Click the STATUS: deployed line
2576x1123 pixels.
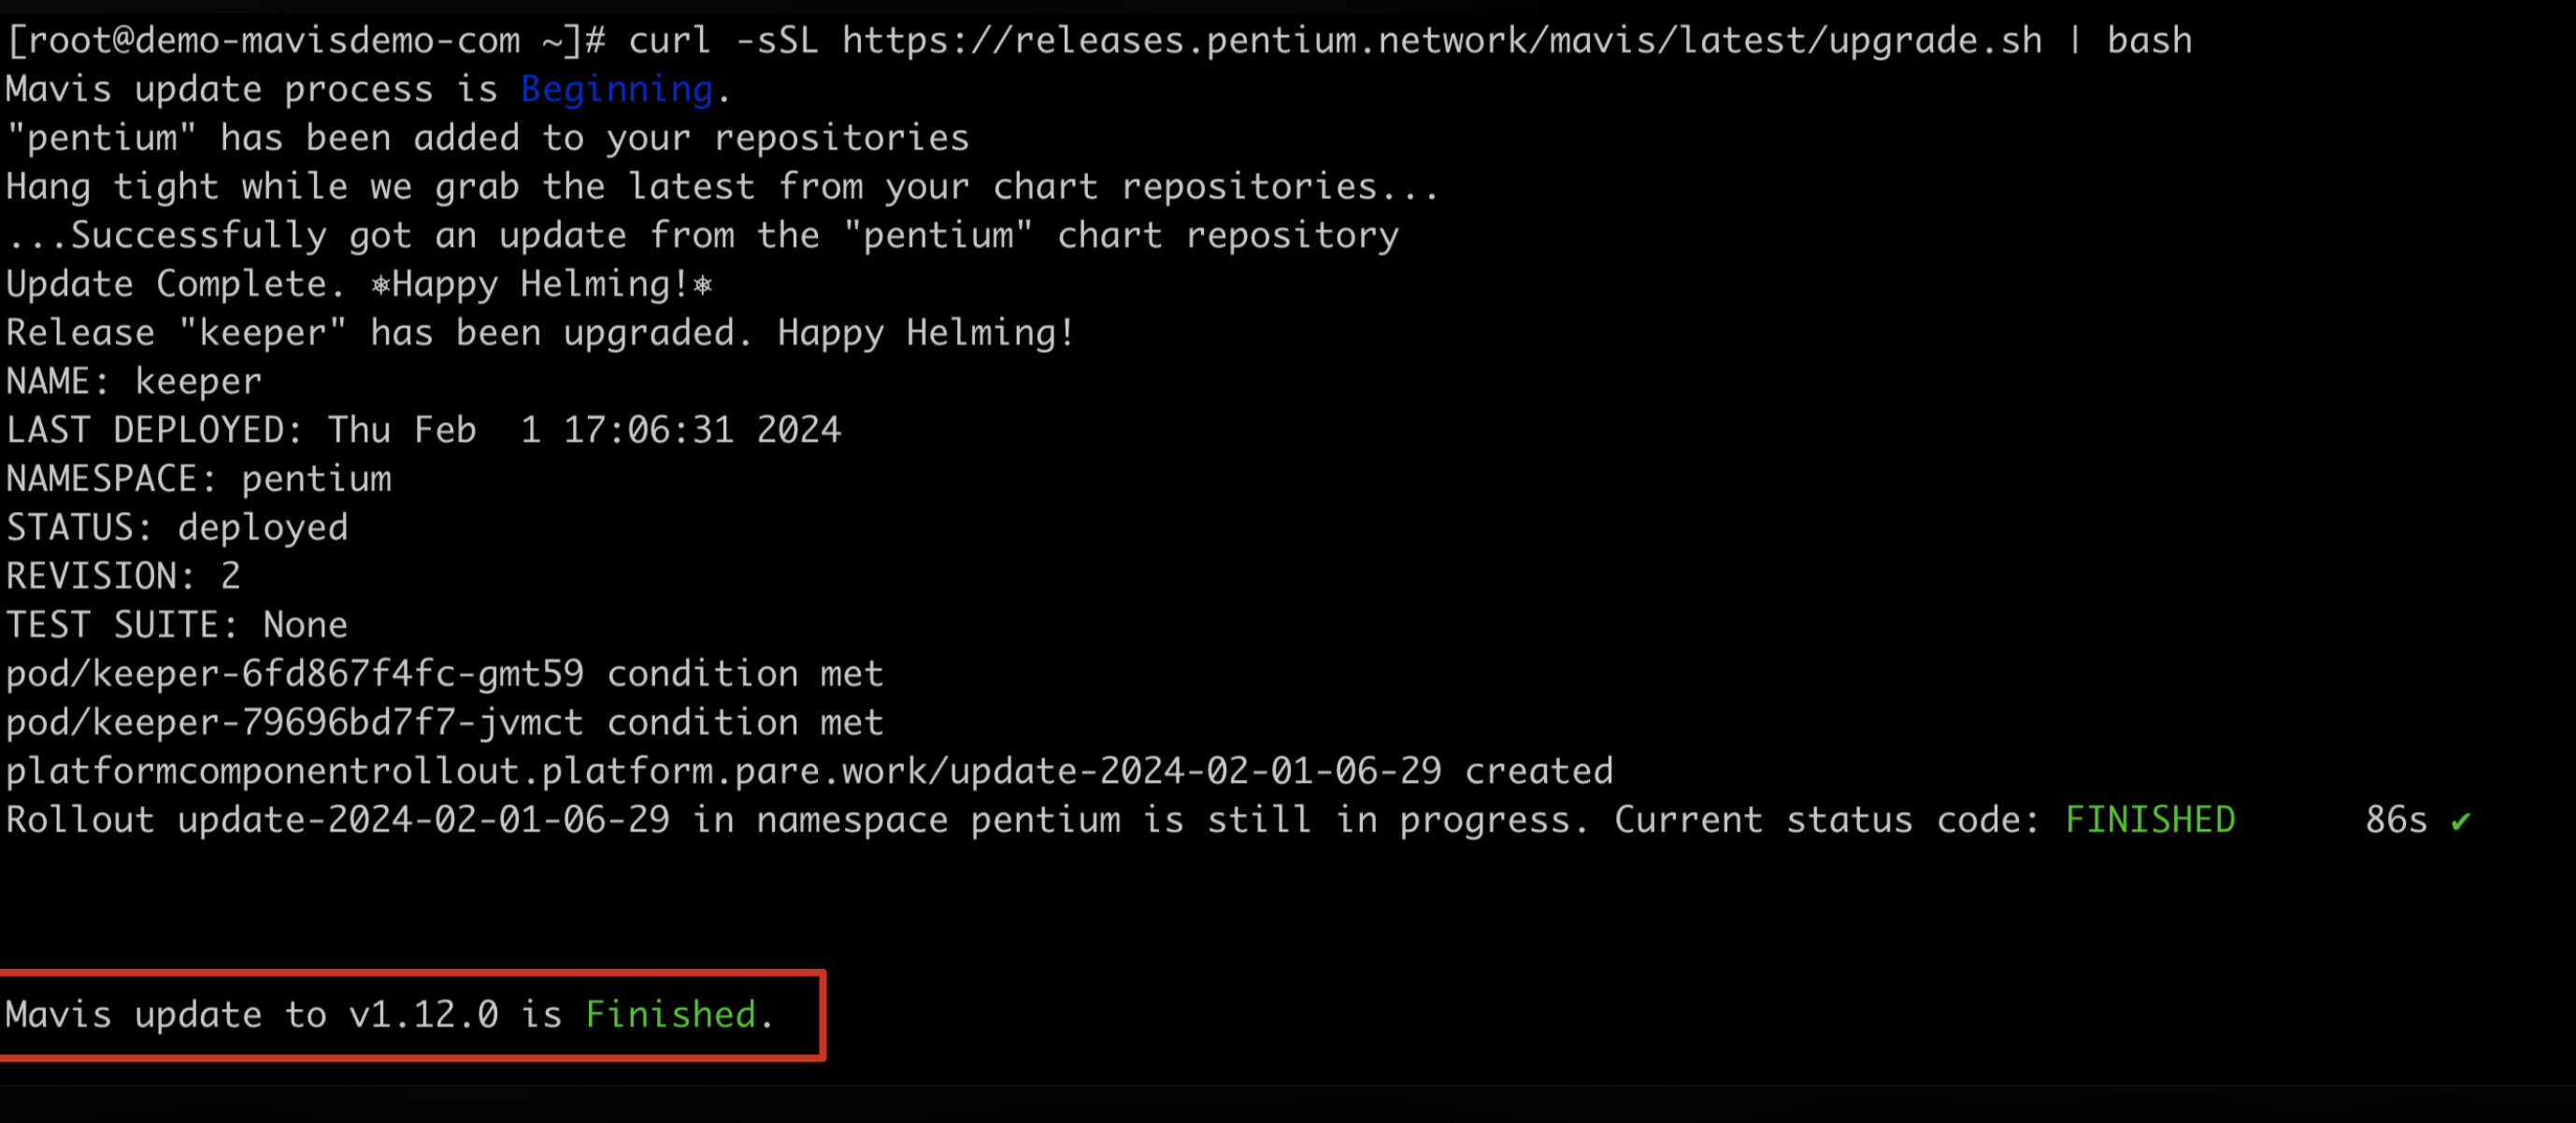[177, 528]
